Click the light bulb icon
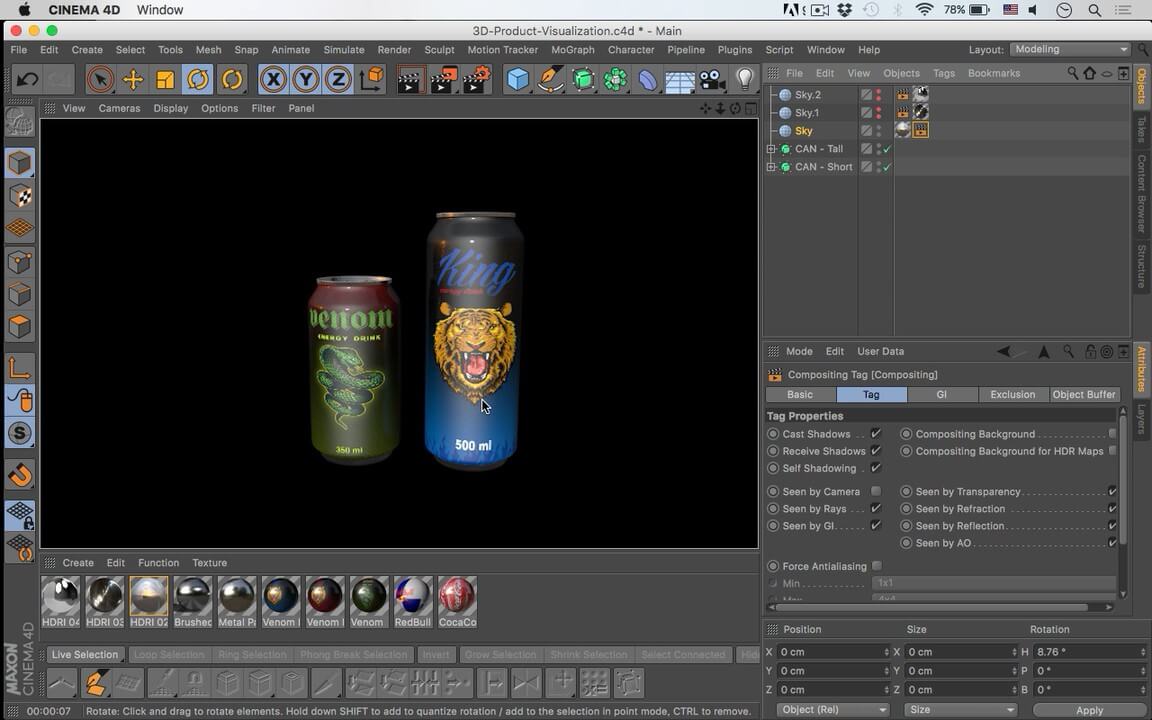The width and height of the screenshot is (1152, 720). [744, 79]
